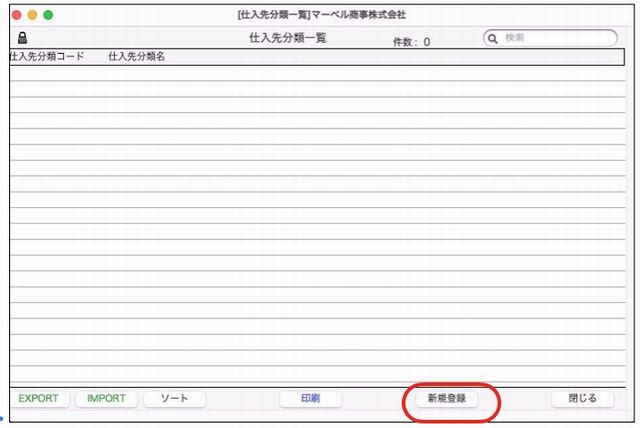Select the last empty row in list
Screen dimensions: 640x428
pyautogui.click(x=320, y=375)
